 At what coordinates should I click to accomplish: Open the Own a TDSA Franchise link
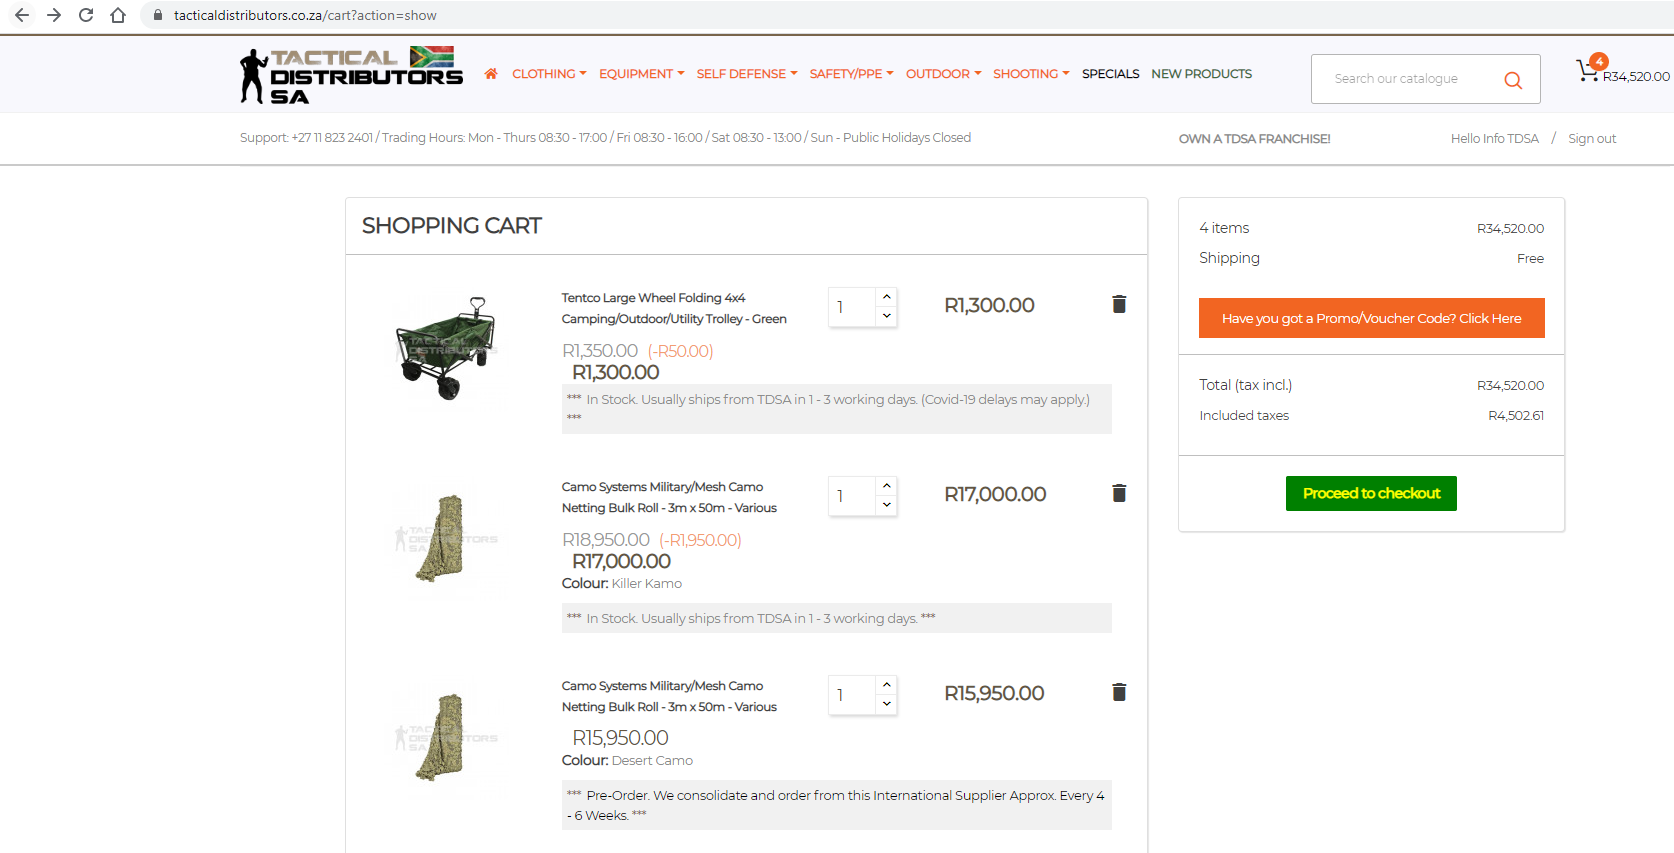click(x=1254, y=139)
